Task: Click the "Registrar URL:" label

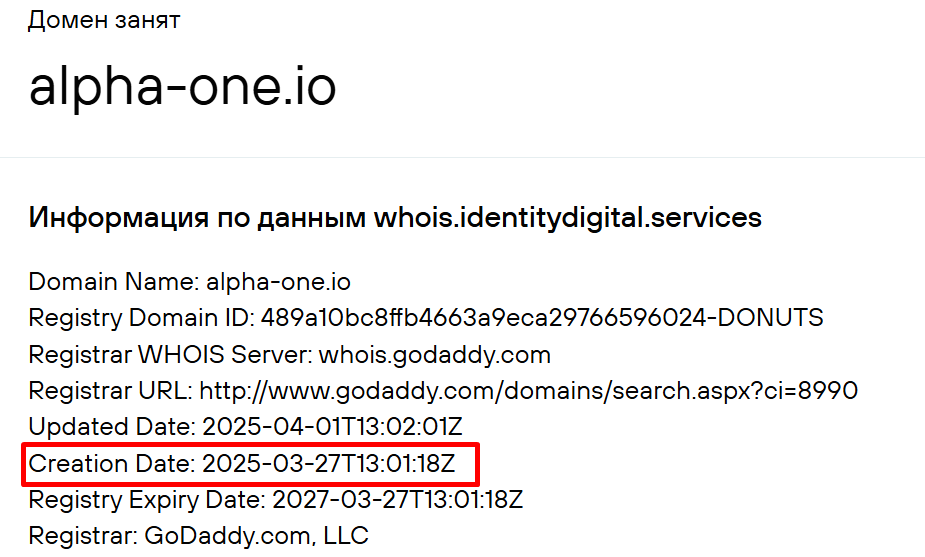Action: (x=110, y=390)
